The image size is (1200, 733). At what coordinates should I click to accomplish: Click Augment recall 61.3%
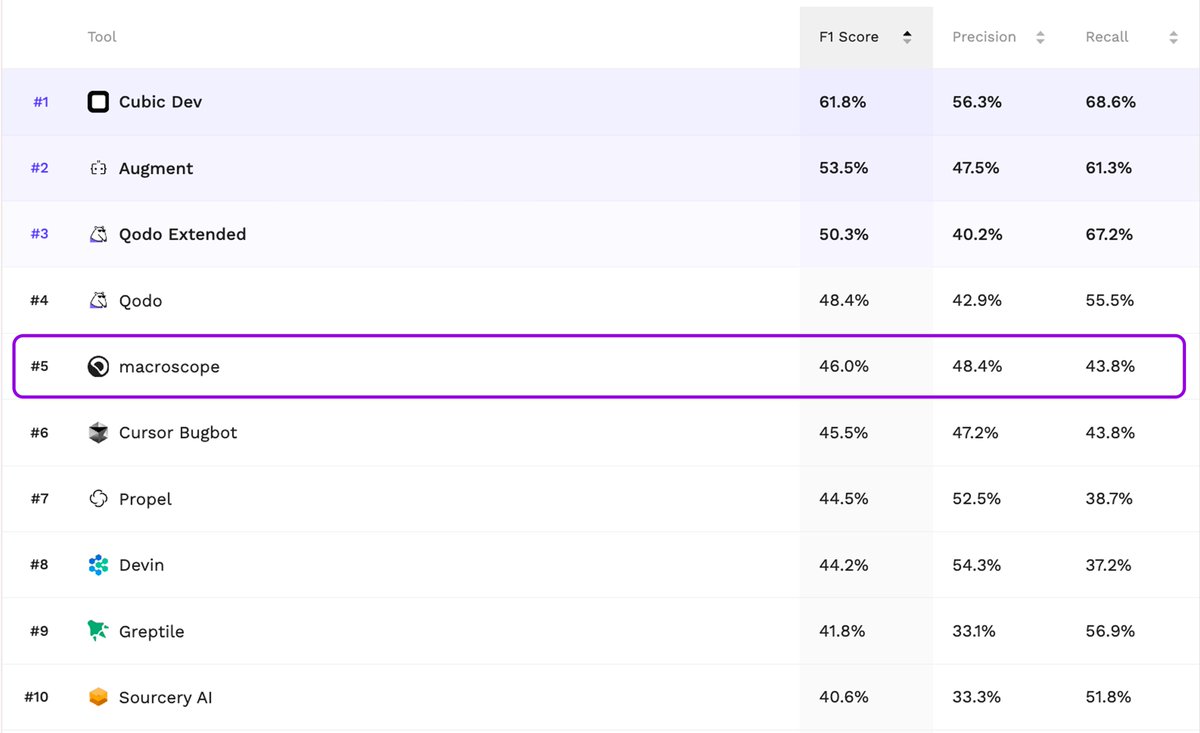click(1109, 168)
